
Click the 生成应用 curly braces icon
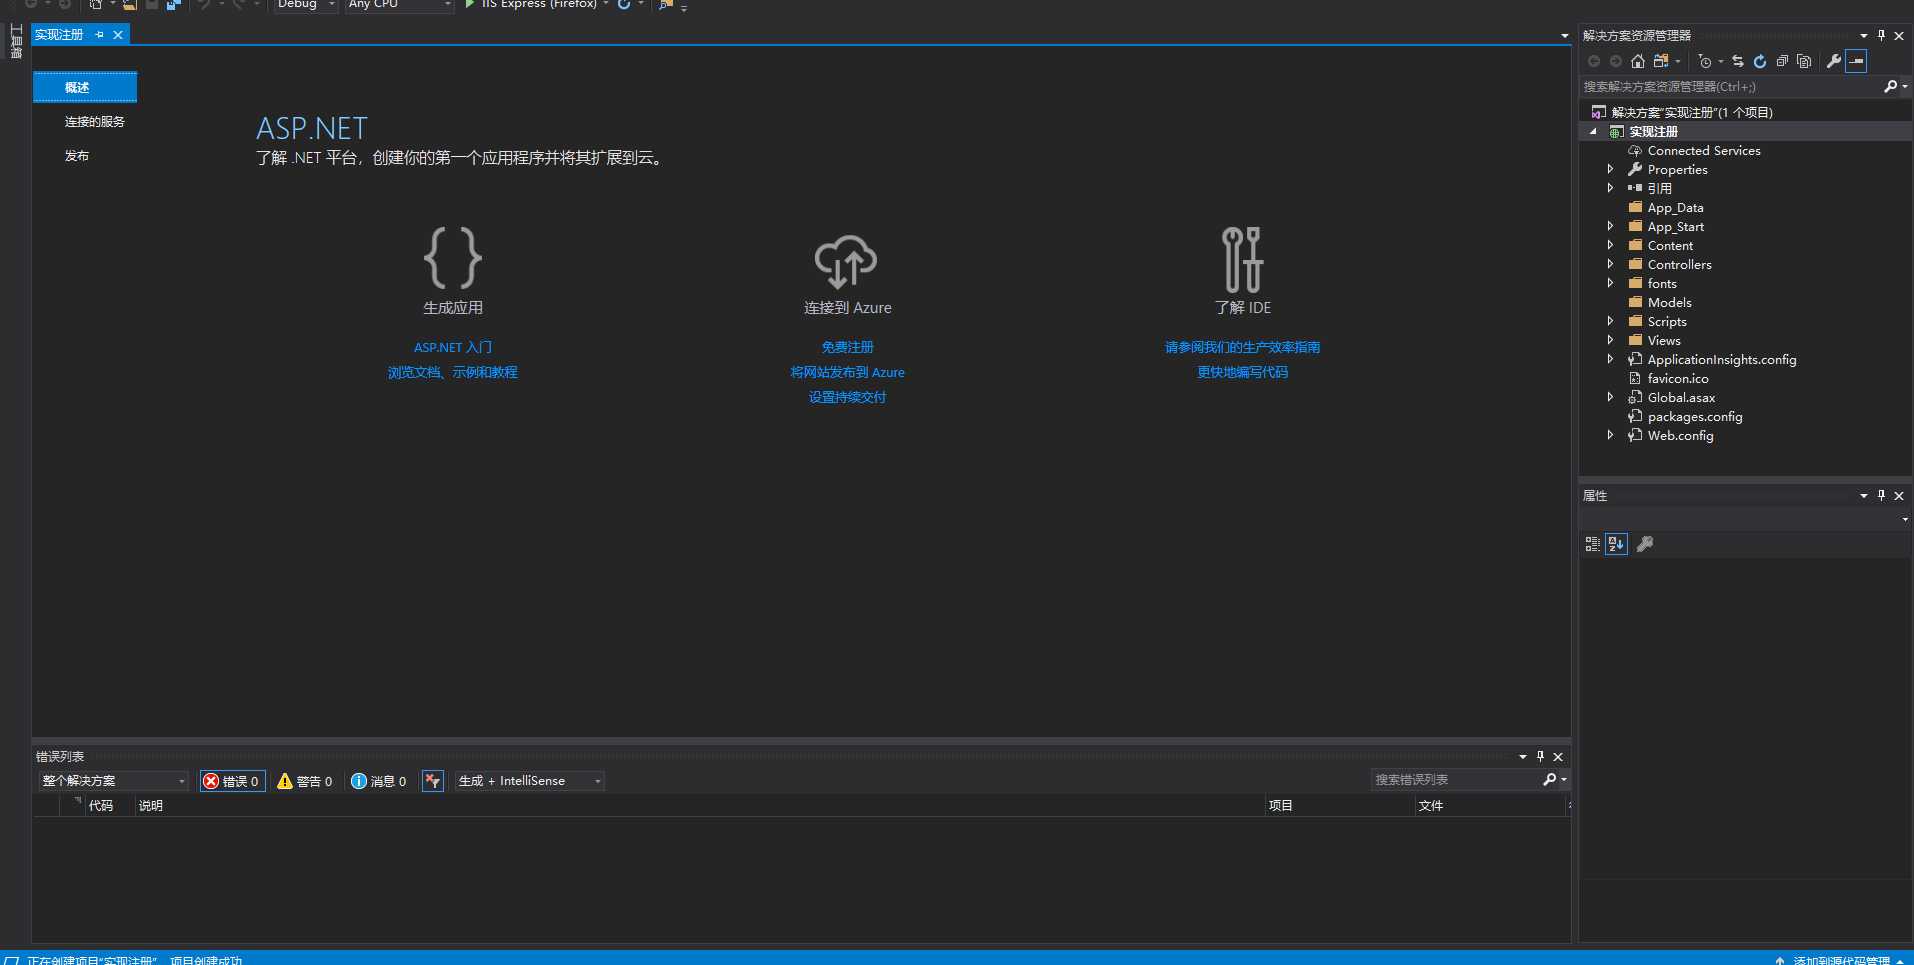[x=453, y=258]
